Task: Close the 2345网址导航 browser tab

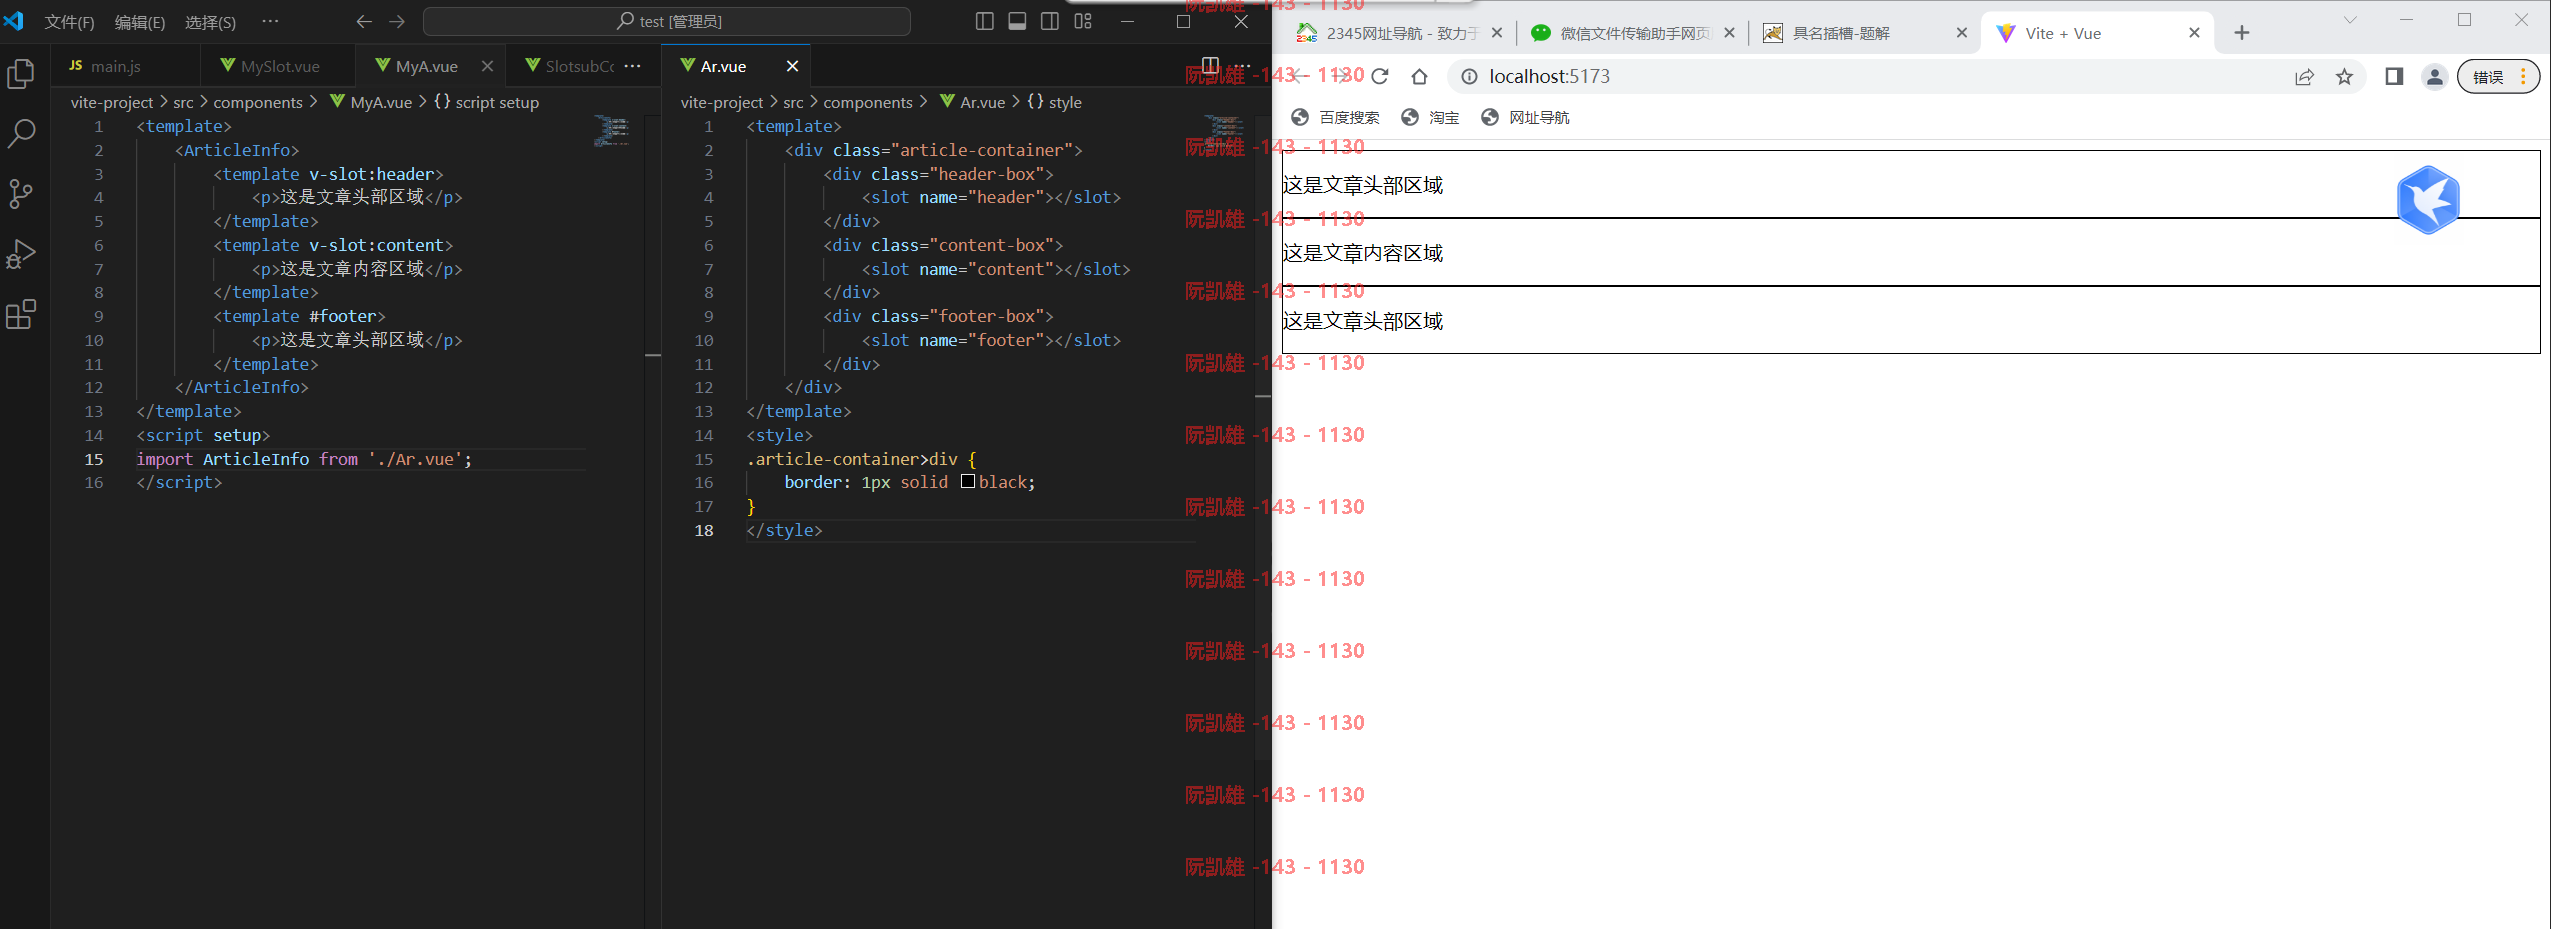Action: tap(1497, 33)
